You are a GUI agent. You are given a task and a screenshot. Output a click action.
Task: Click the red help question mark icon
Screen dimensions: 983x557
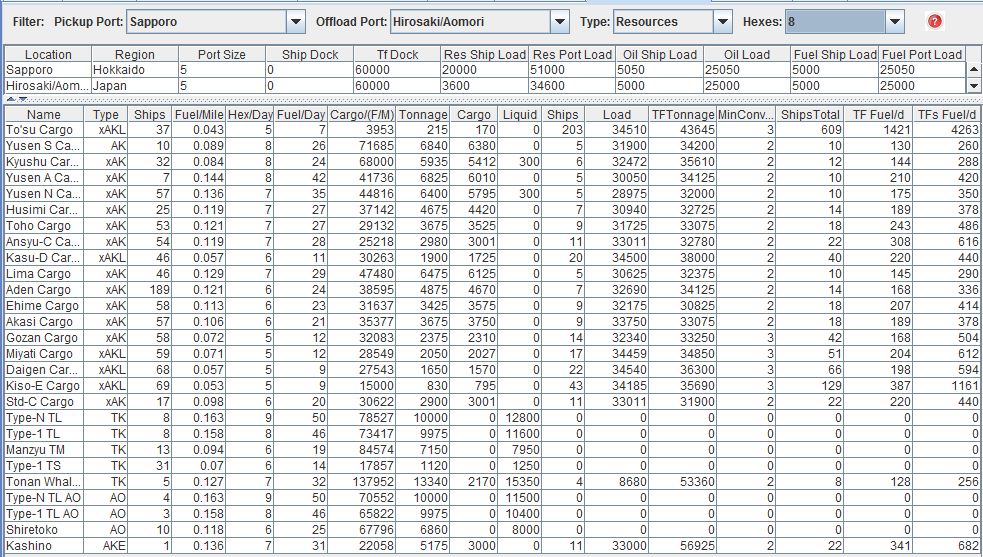934,21
